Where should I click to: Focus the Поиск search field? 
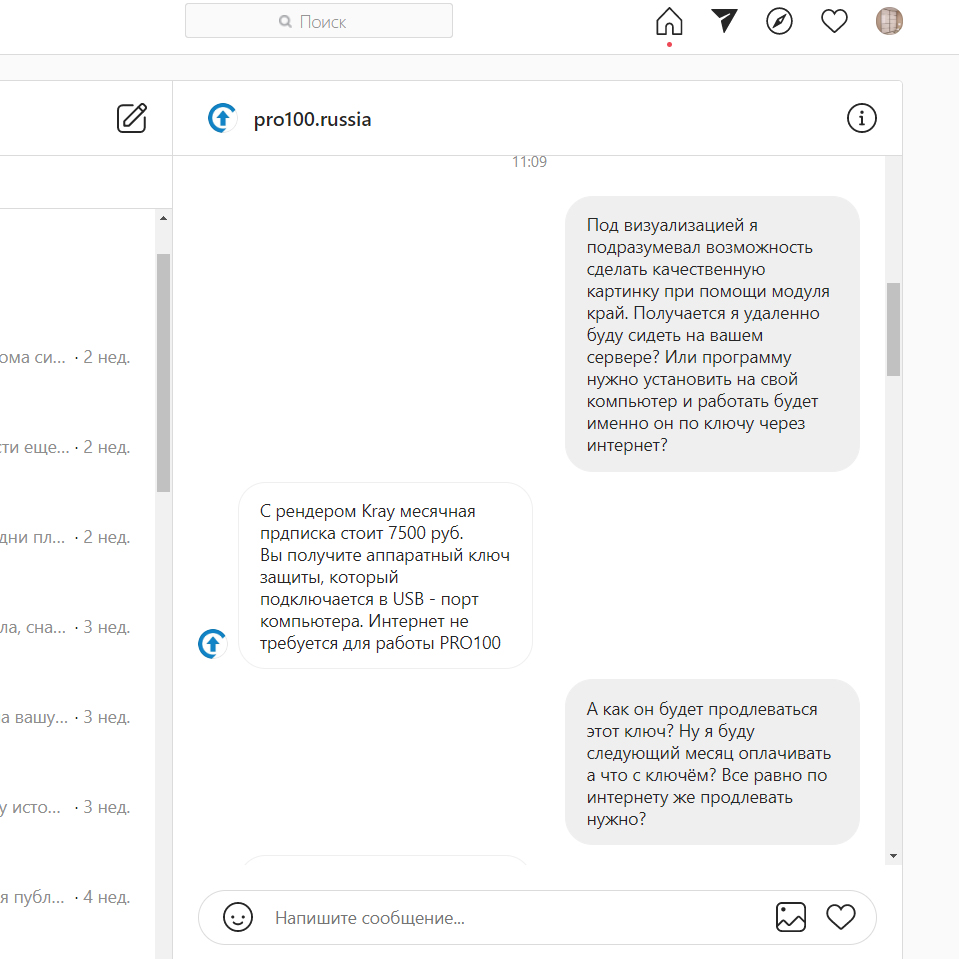[319, 21]
